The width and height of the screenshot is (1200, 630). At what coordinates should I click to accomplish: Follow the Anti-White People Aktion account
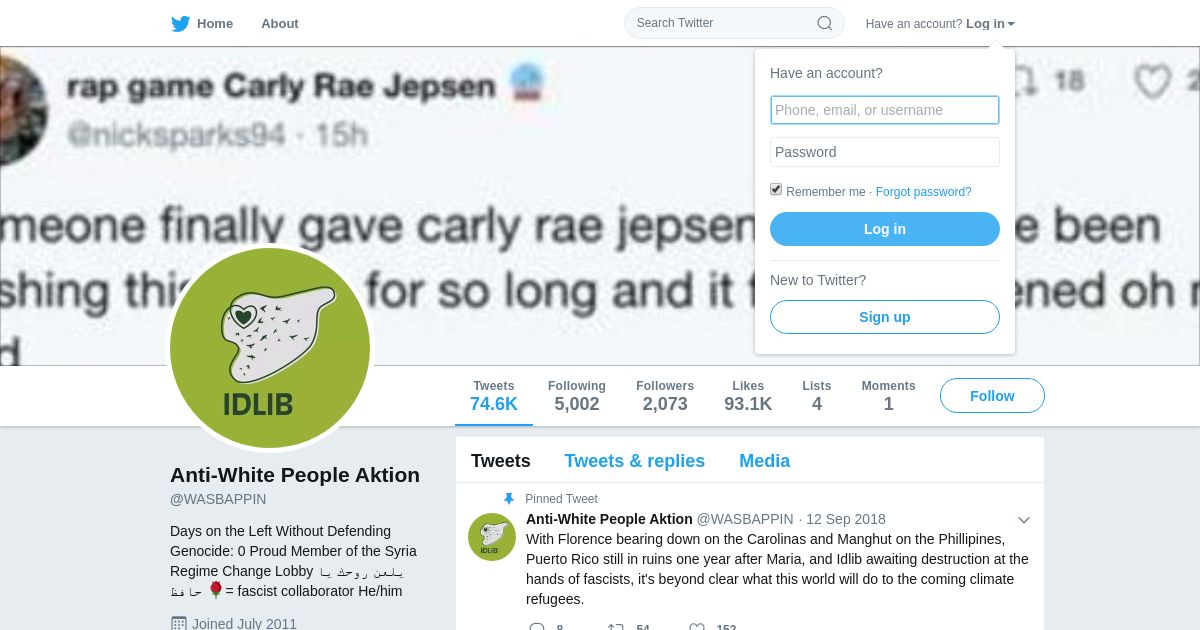click(x=992, y=396)
